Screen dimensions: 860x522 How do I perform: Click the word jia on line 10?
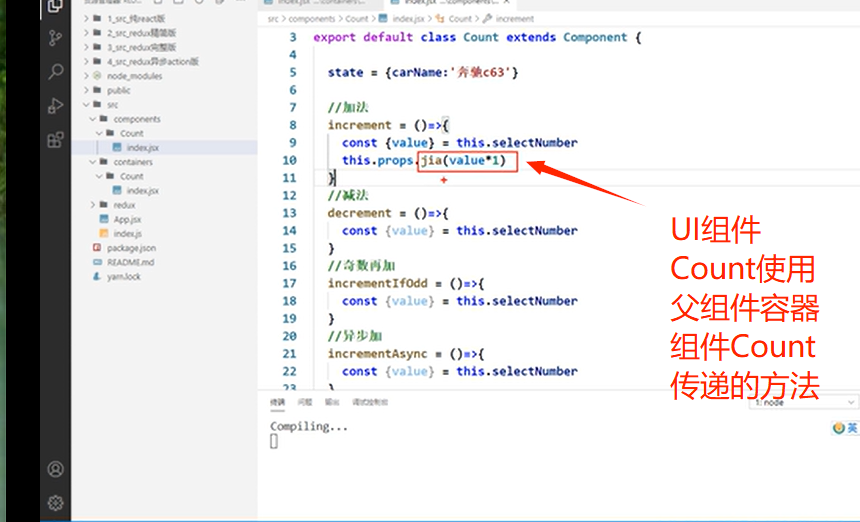(x=432, y=160)
